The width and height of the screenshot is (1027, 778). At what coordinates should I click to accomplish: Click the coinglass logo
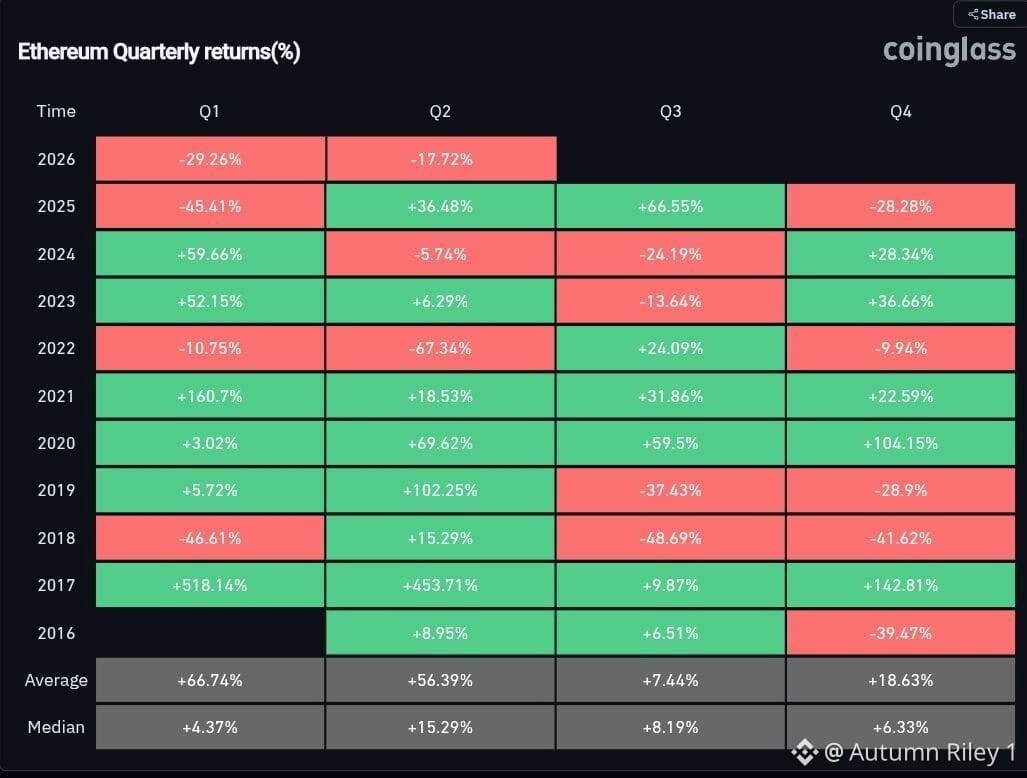coord(949,50)
